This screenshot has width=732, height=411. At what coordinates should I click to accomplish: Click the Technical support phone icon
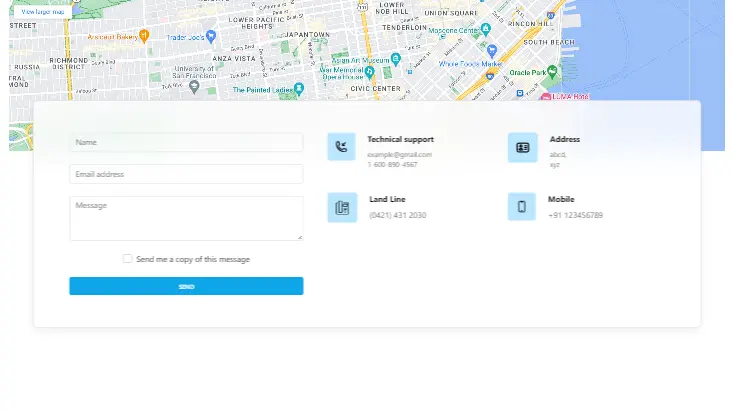point(341,147)
